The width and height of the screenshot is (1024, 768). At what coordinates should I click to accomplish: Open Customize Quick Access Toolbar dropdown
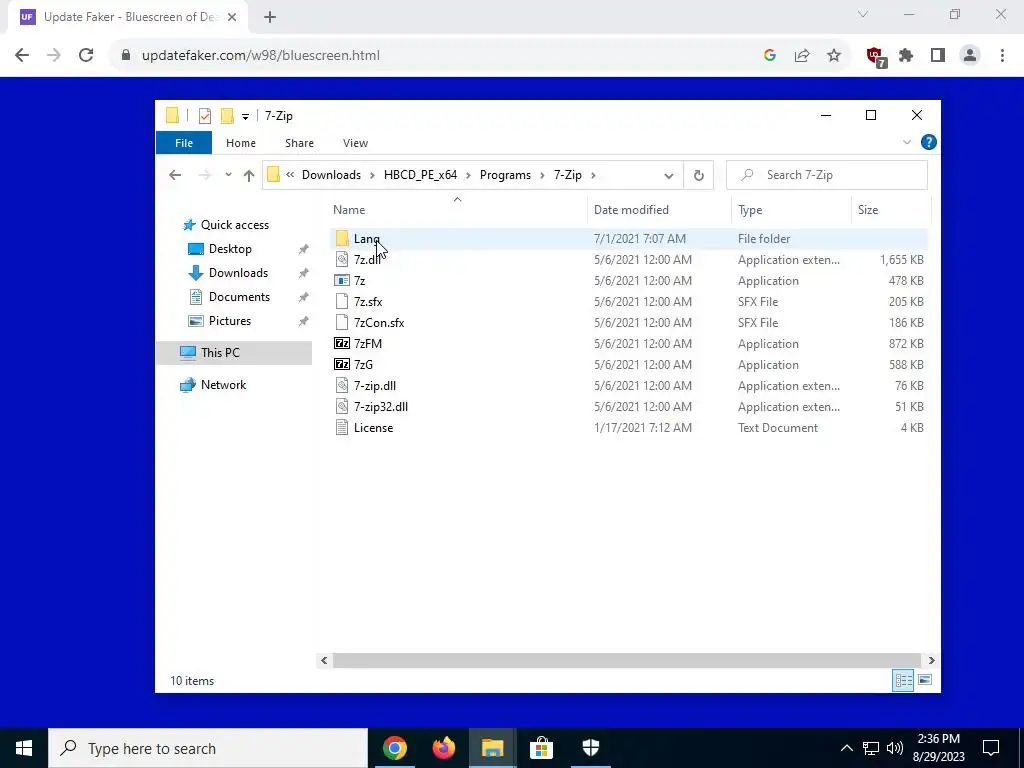click(x=245, y=116)
